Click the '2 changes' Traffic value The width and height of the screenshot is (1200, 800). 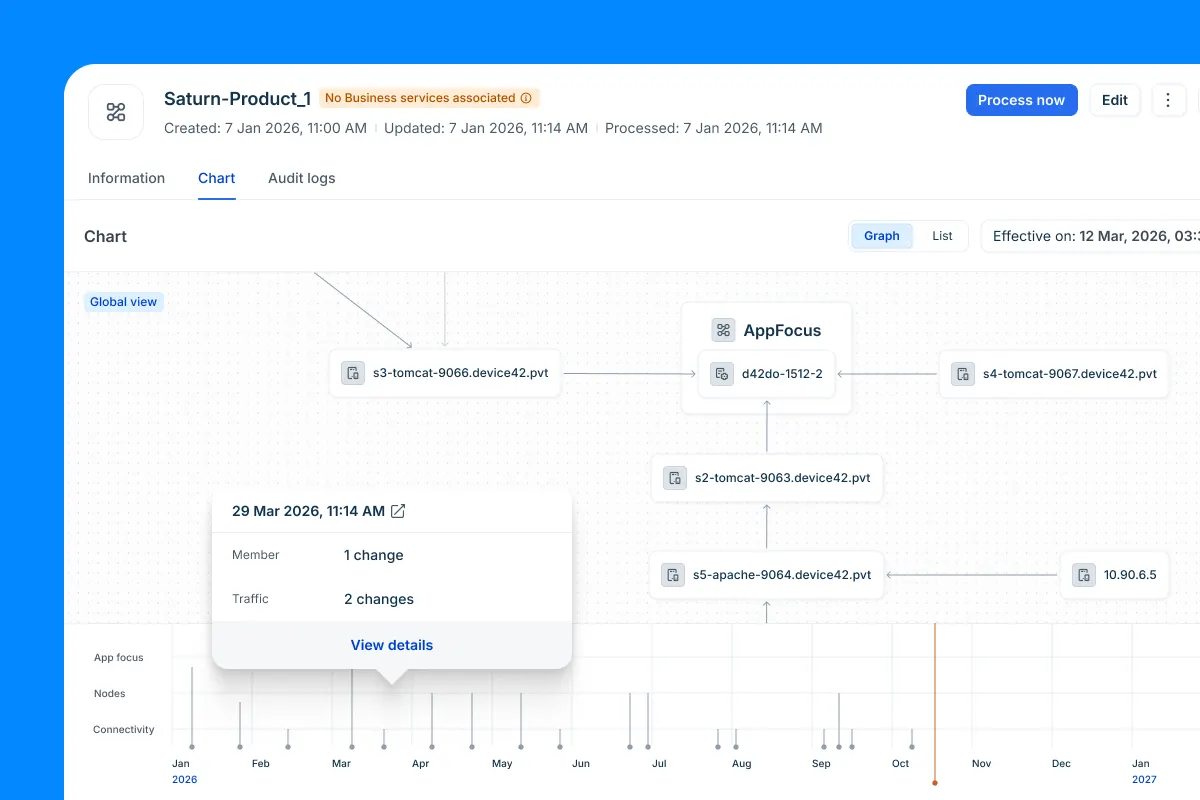pos(379,599)
